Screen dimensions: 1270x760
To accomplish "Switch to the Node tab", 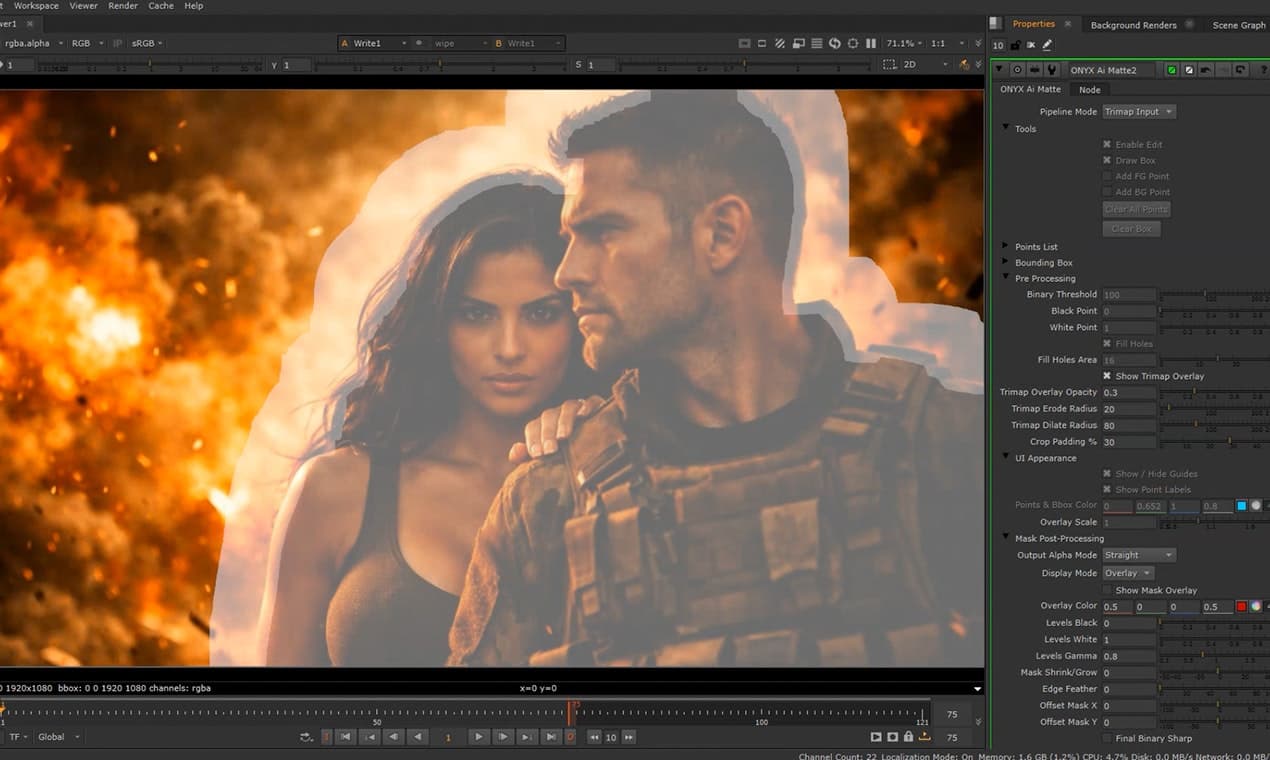I will tap(1089, 89).
